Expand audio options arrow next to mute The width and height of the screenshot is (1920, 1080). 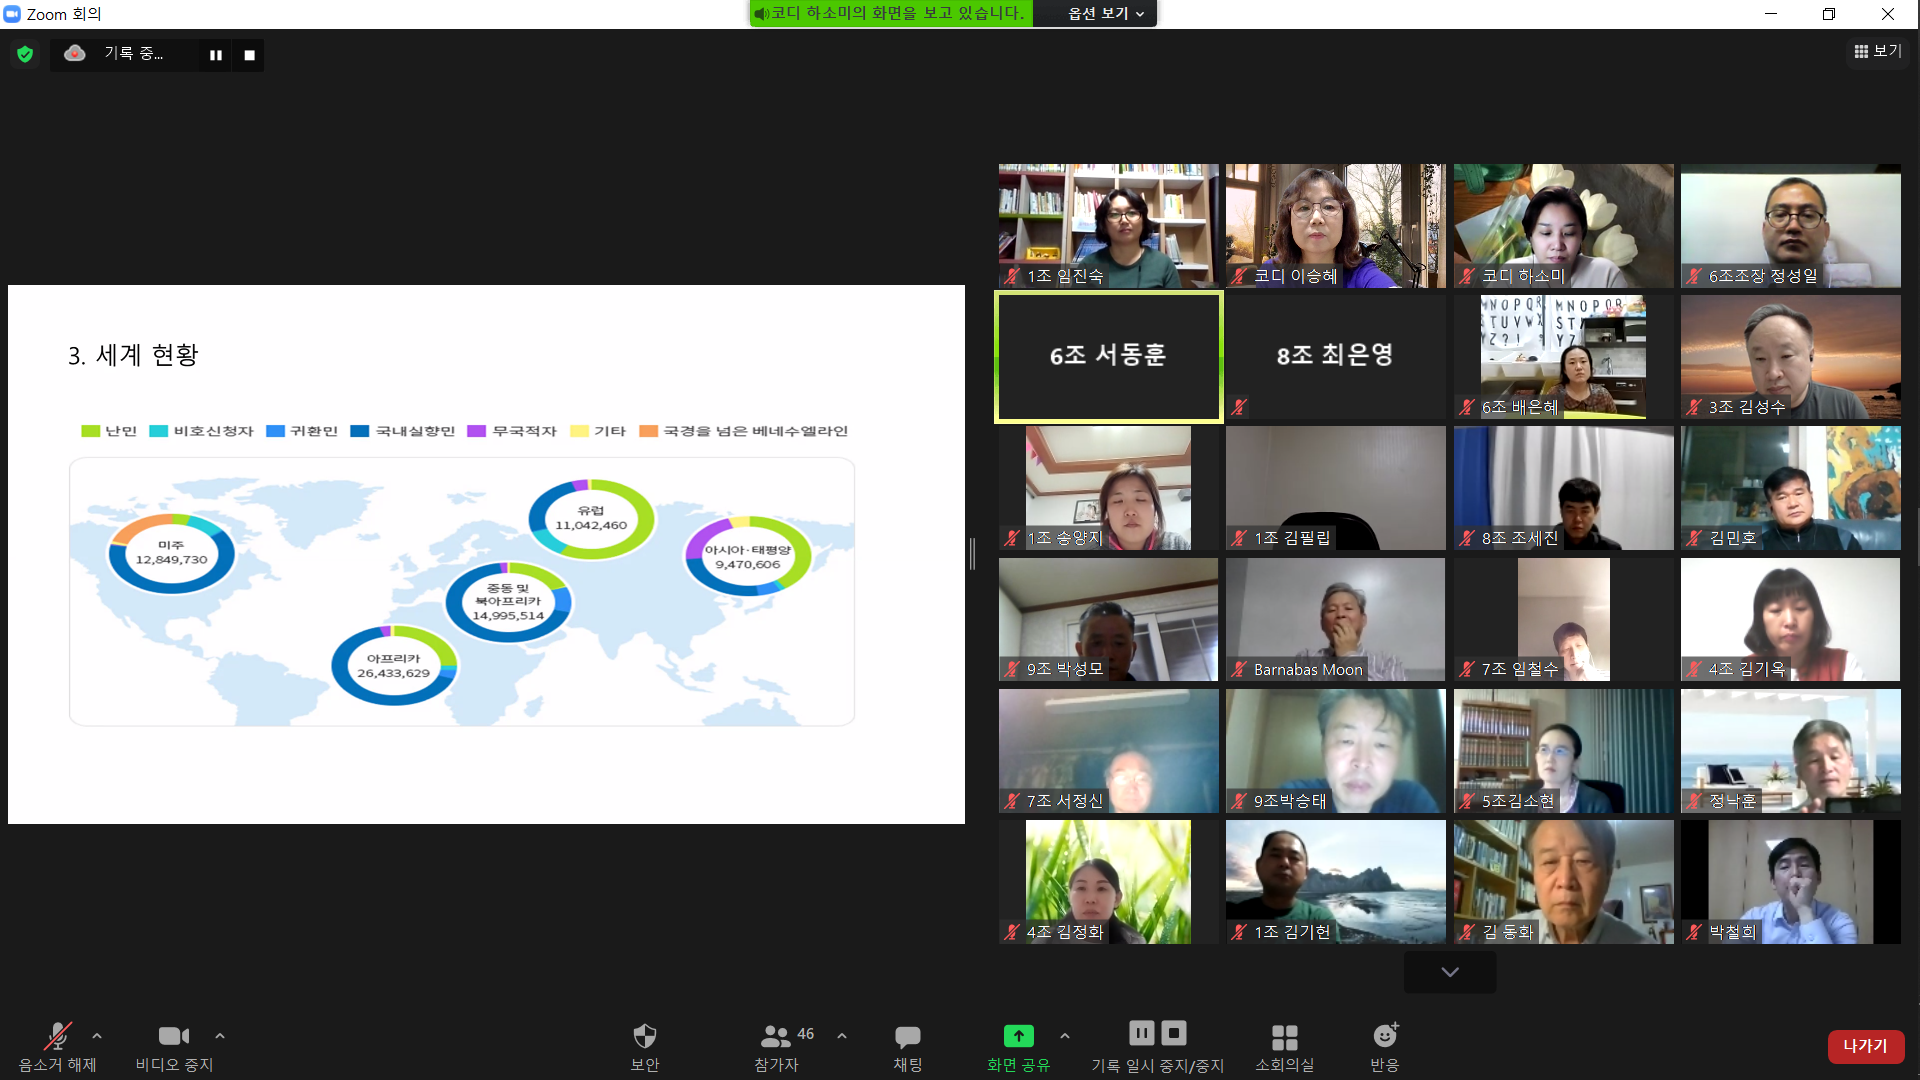click(97, 1036)
